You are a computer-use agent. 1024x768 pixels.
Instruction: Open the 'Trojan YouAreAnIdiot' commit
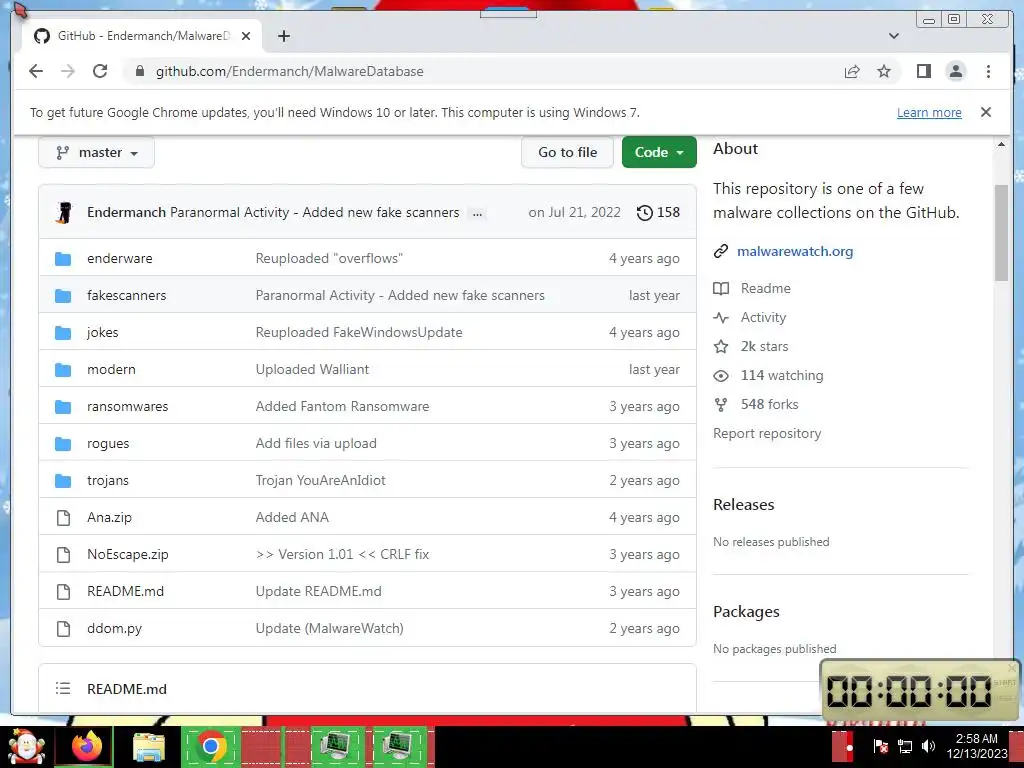tap(321, 480)
